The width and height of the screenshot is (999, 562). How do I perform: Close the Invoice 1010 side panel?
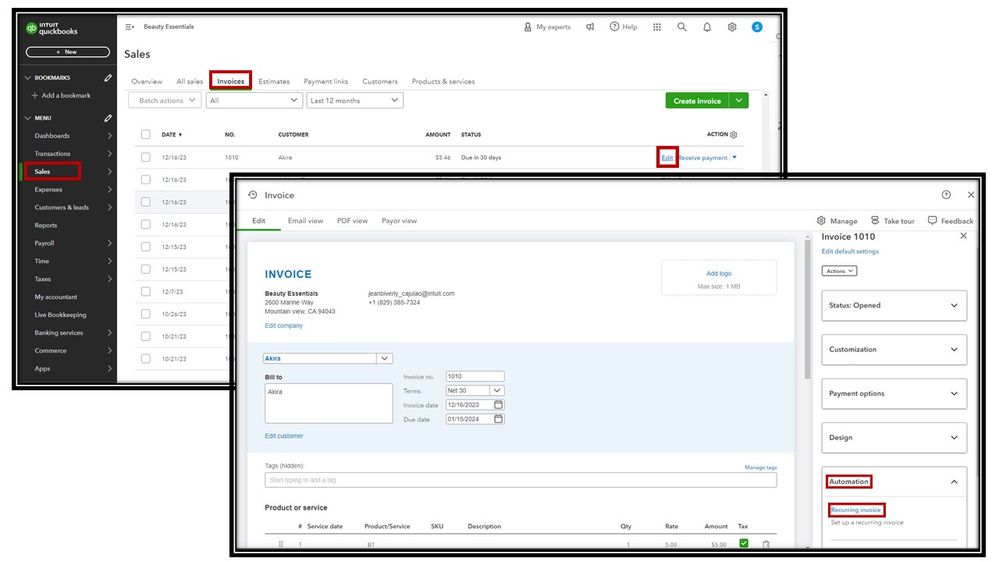click(x=963, y=236)
